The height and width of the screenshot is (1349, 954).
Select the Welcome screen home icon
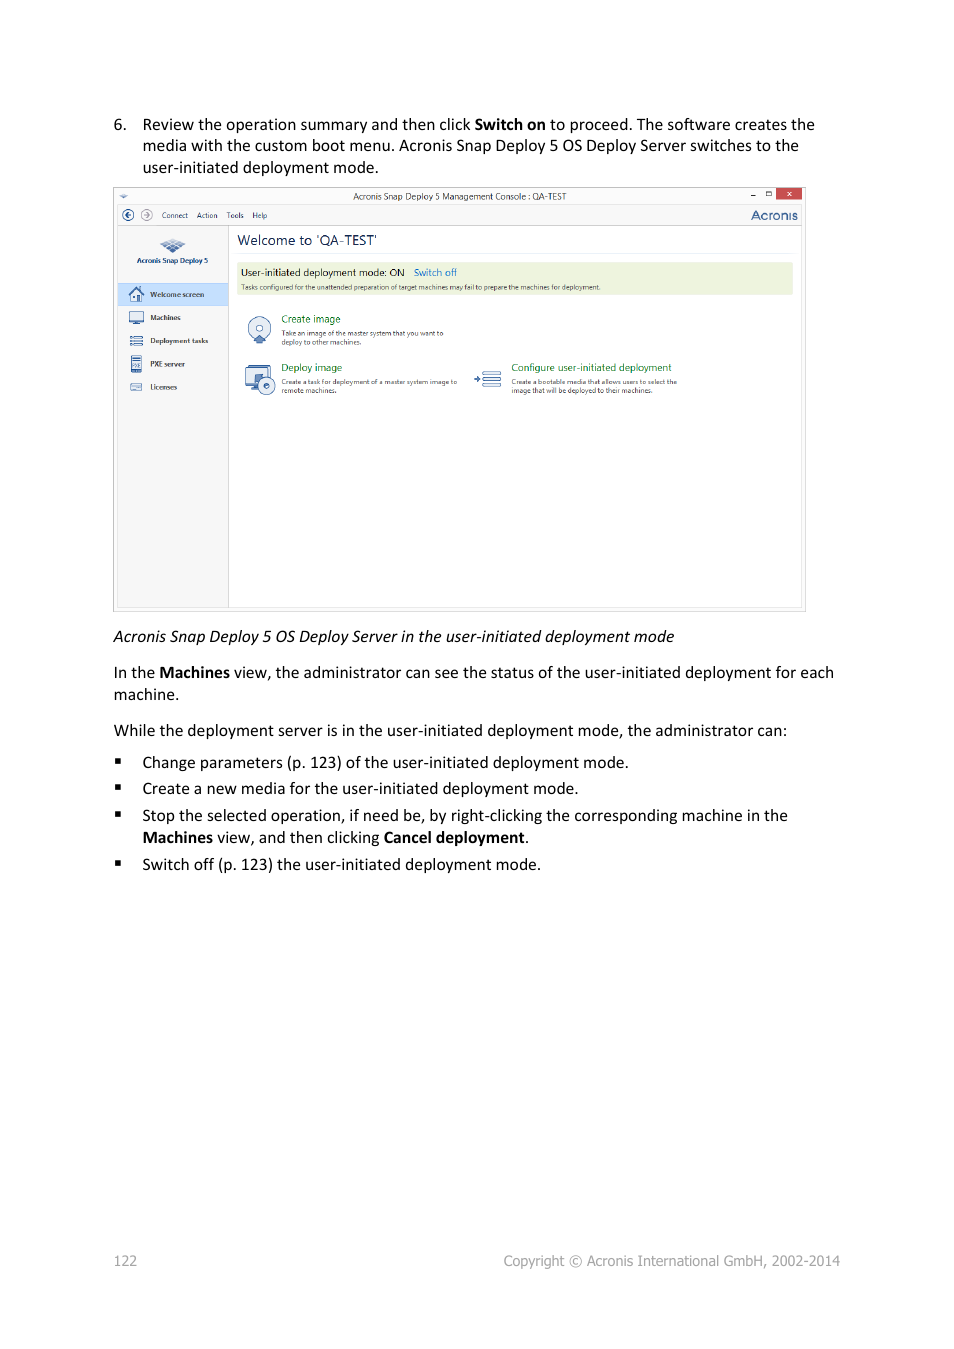coord(136,294)
